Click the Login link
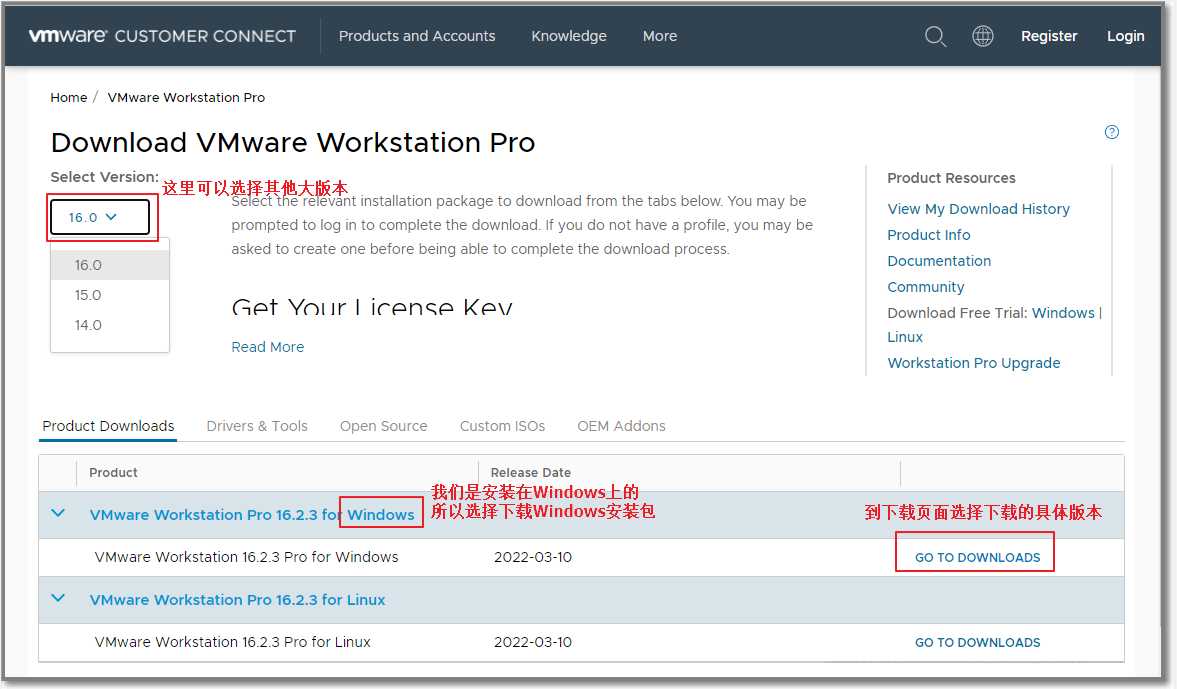 tap(1125, 36)
